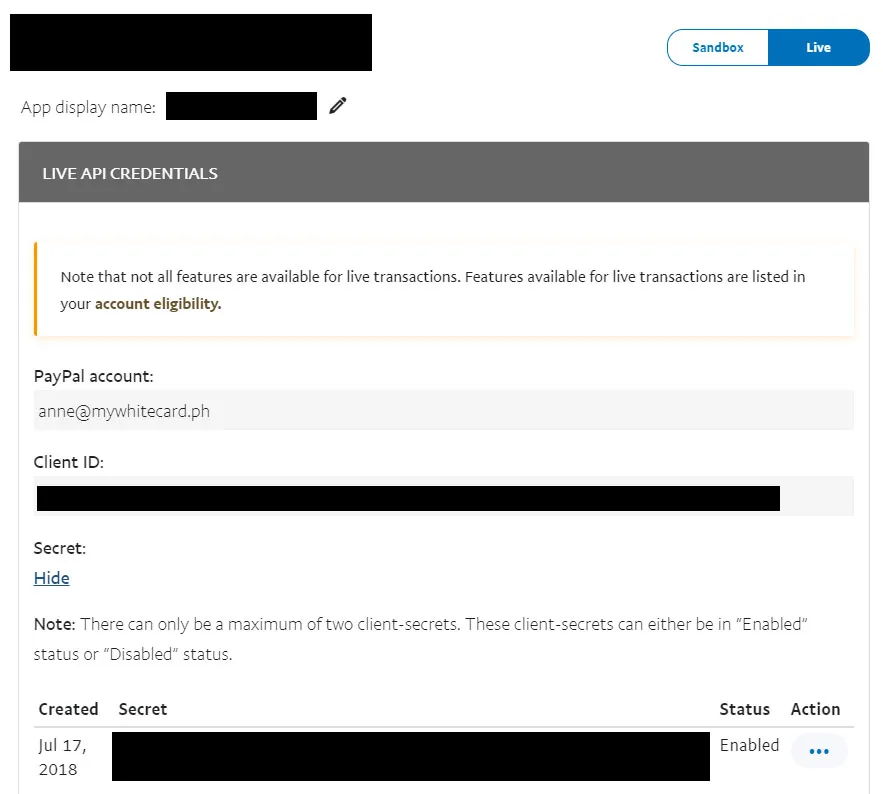Click the PayPal account email field

click(443, 410)
